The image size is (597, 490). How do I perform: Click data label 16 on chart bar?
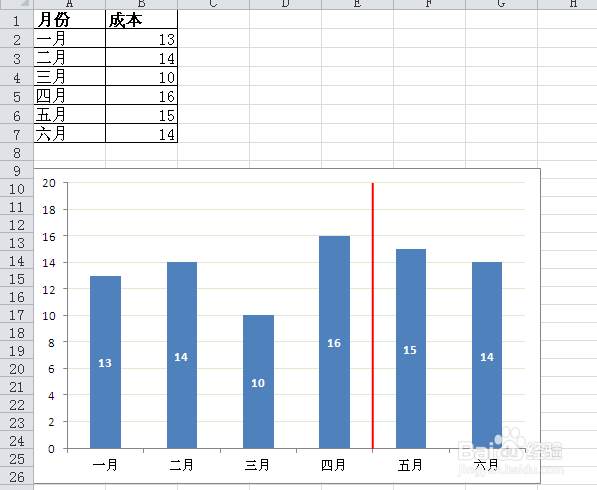coord(334,343)
